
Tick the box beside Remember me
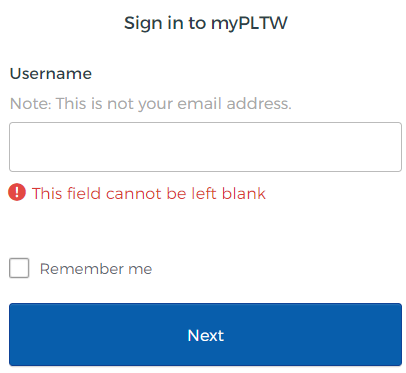tap(19, 268)
